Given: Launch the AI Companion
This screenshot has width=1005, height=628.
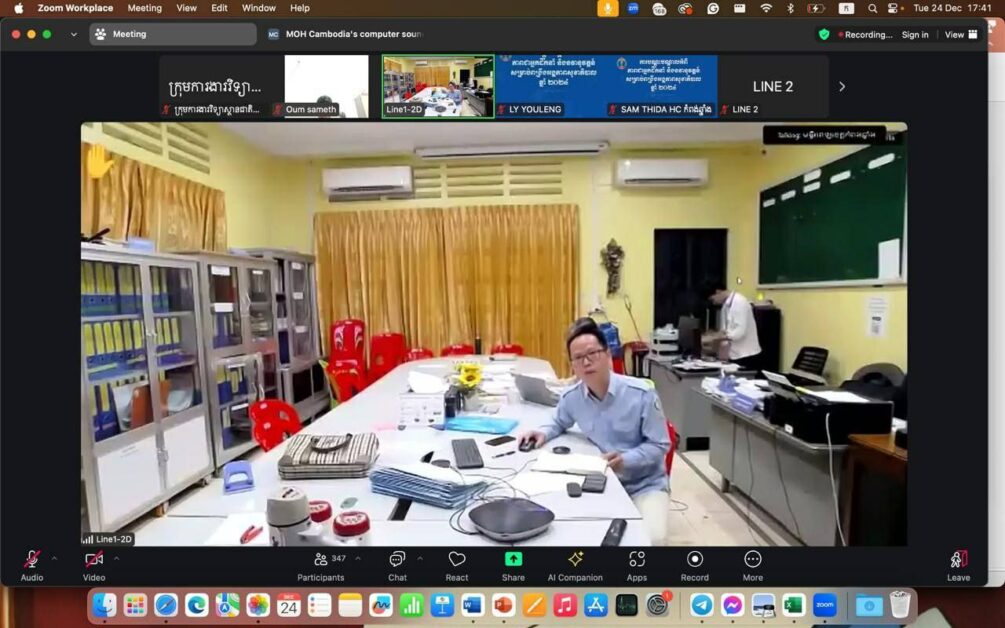Looking at the screenshot, I should pyautogui.click(x=575, y=561).
